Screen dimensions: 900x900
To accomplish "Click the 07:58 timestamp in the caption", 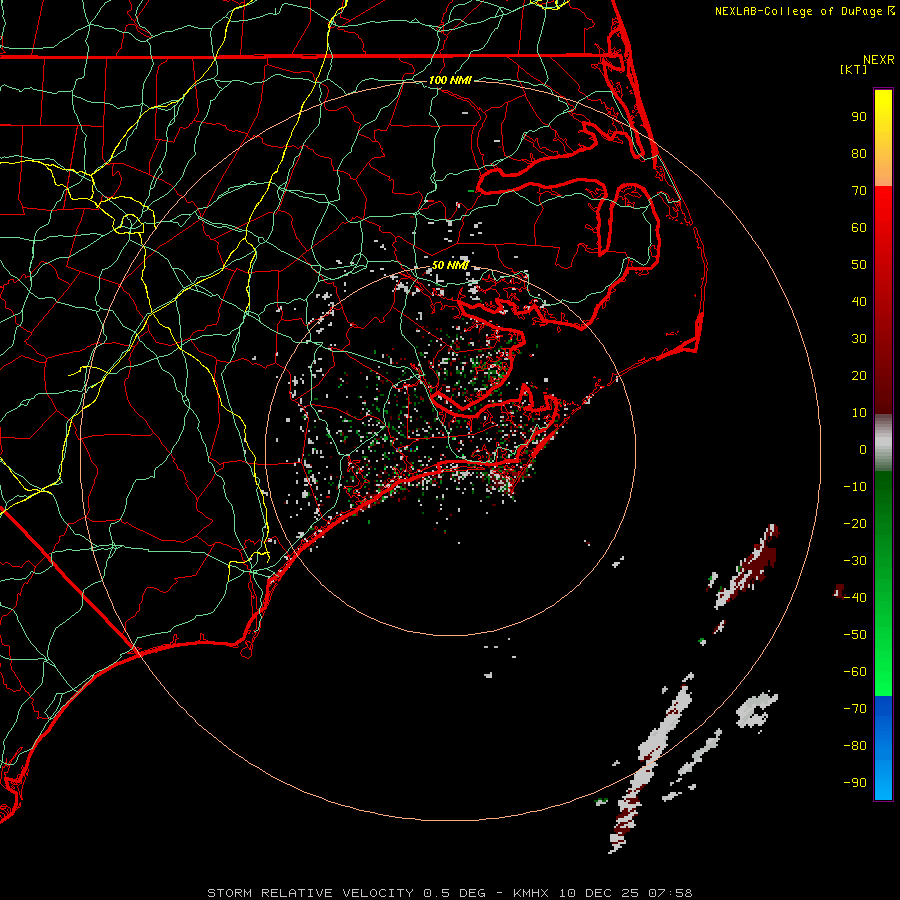I will 671,892.
